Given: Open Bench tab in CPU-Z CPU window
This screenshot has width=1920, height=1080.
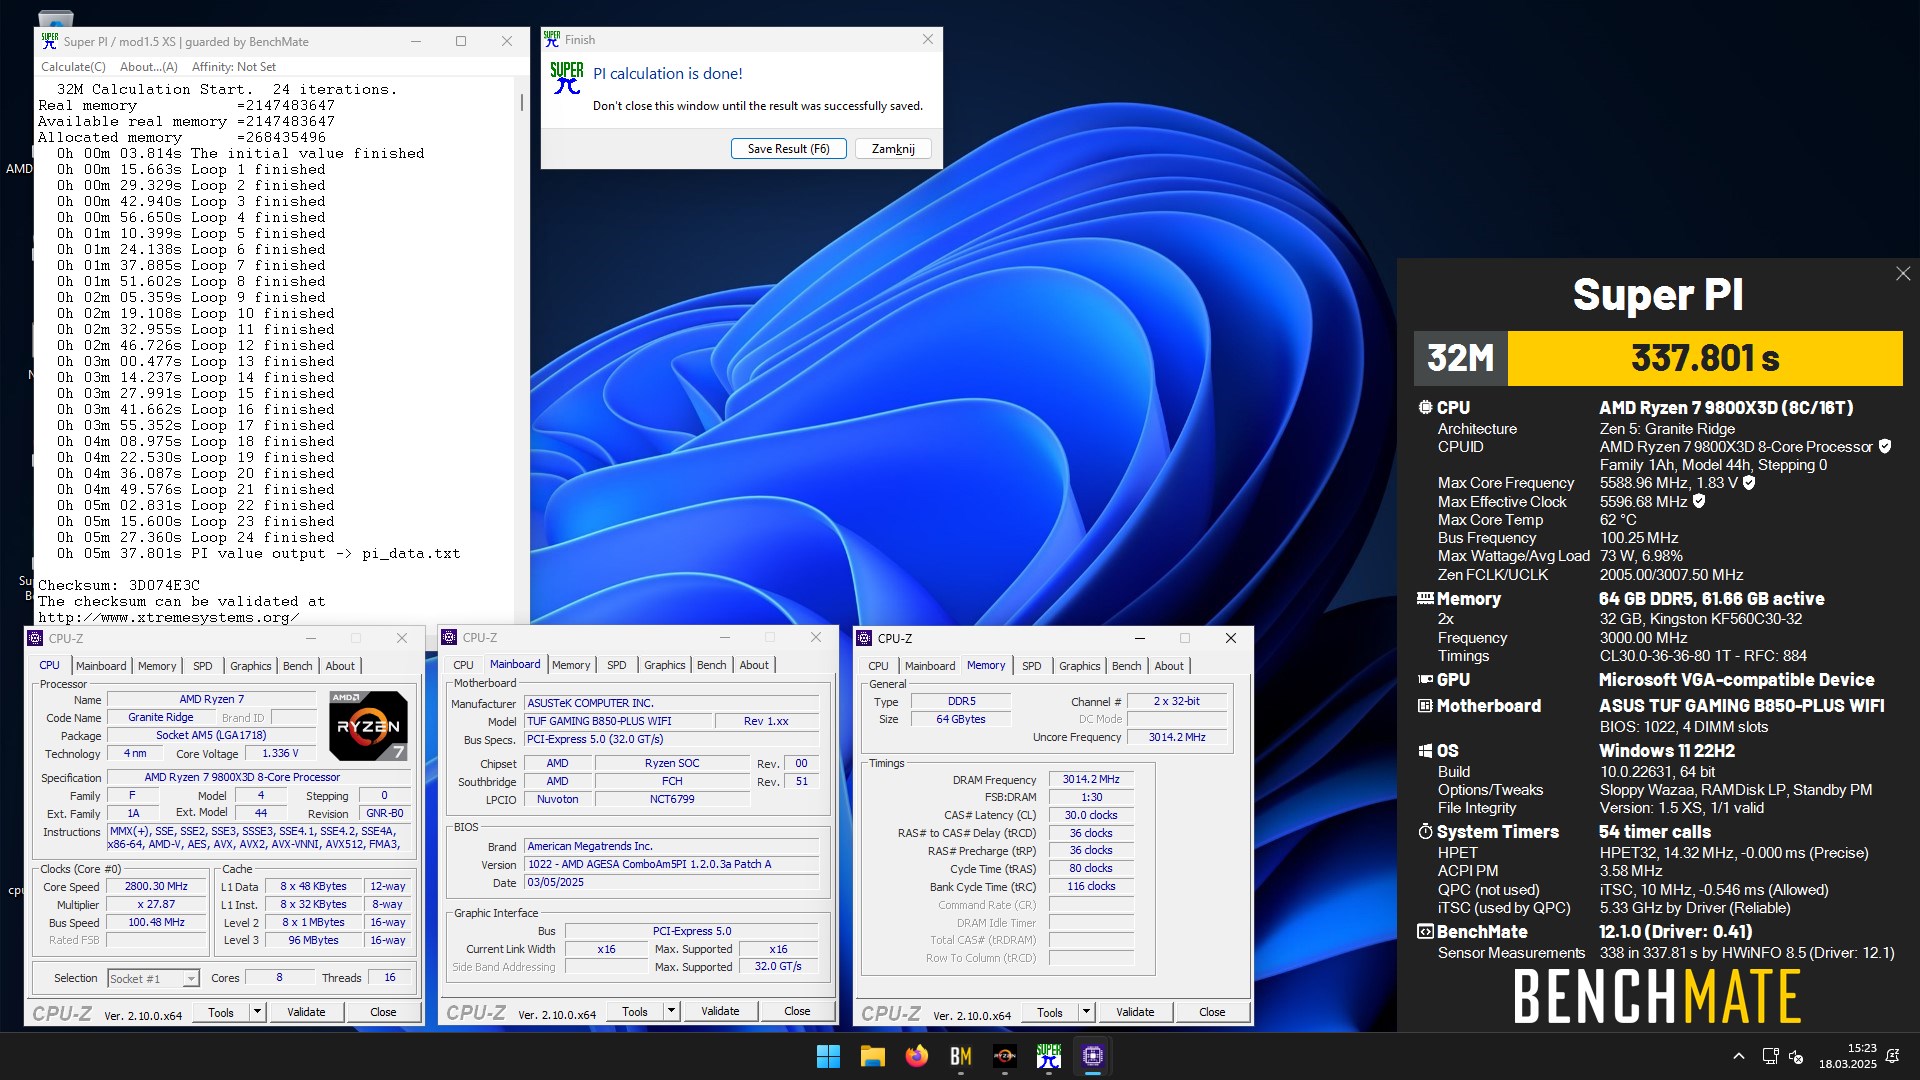Looking at the screenshot, I should pos(298,666).
